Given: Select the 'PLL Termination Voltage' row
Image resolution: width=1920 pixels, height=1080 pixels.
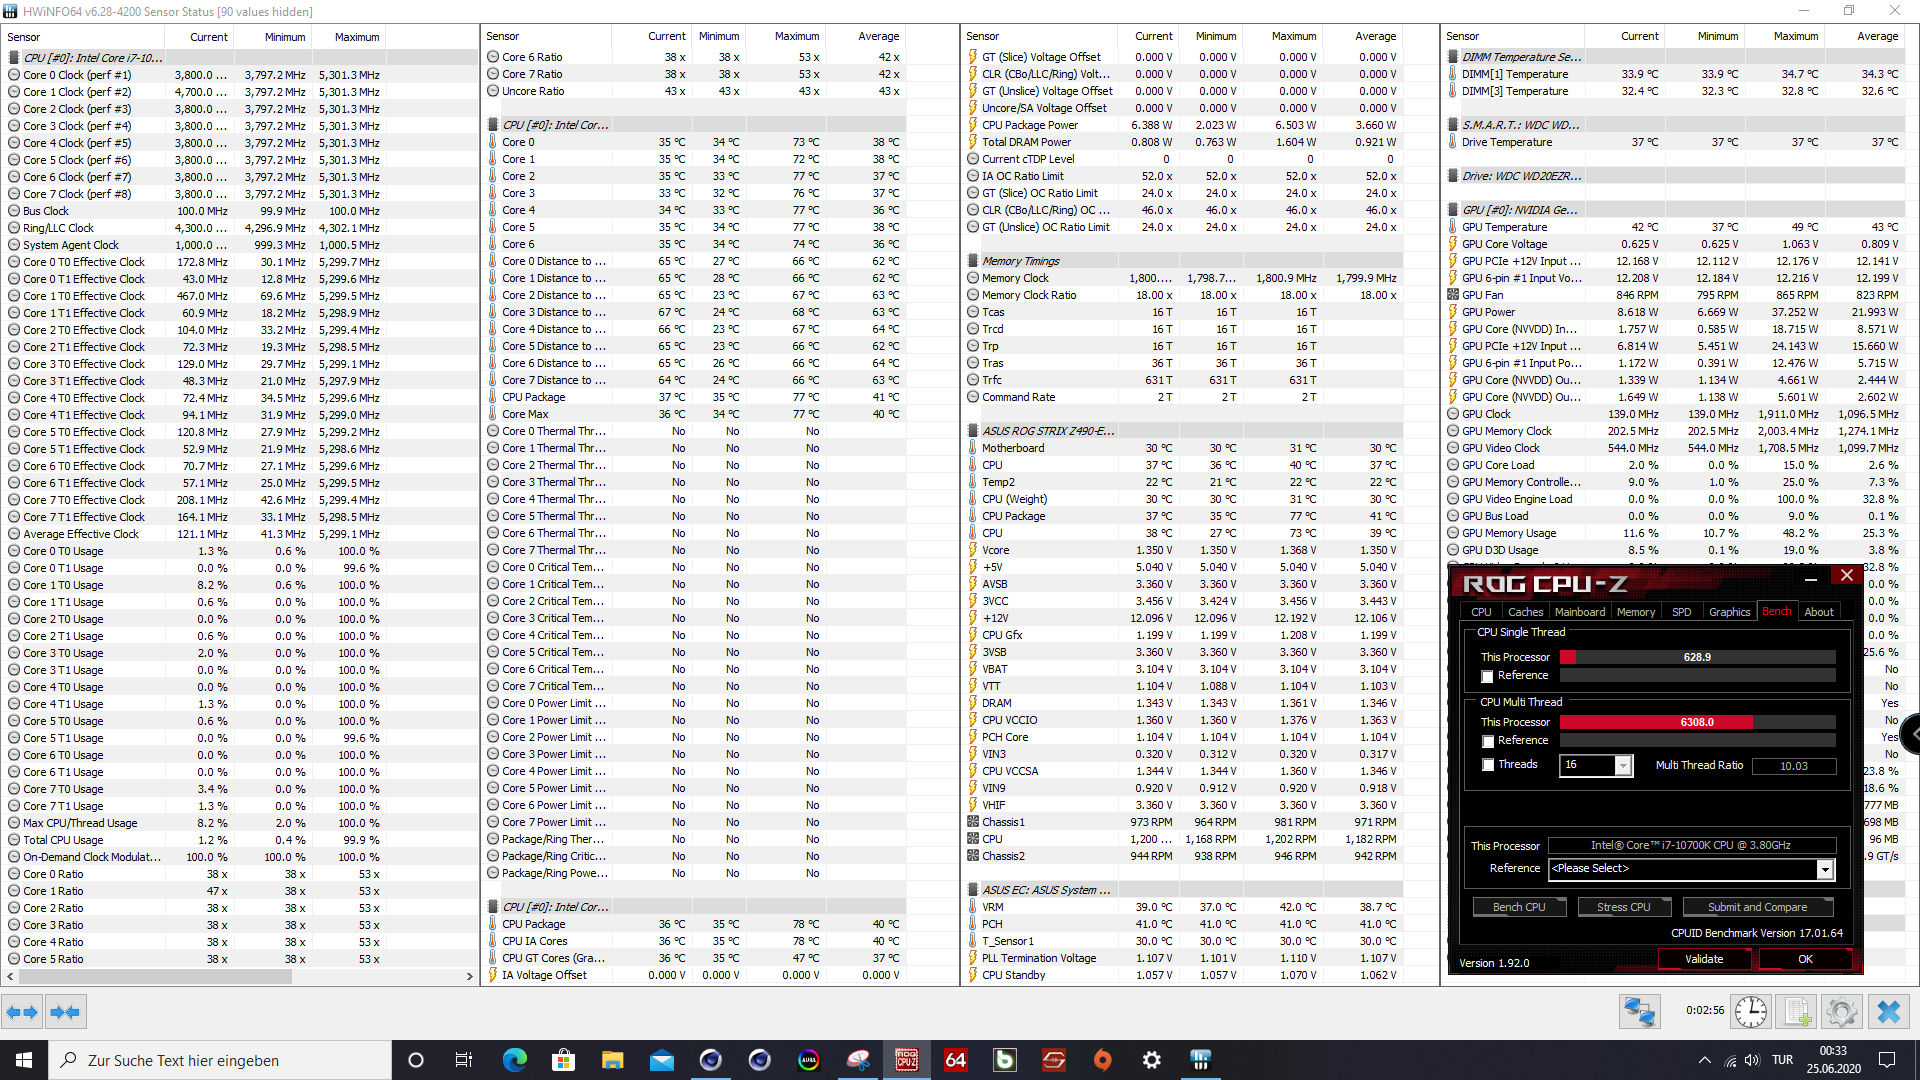Looking at the screenshot, I should (x=1182, y=958).
